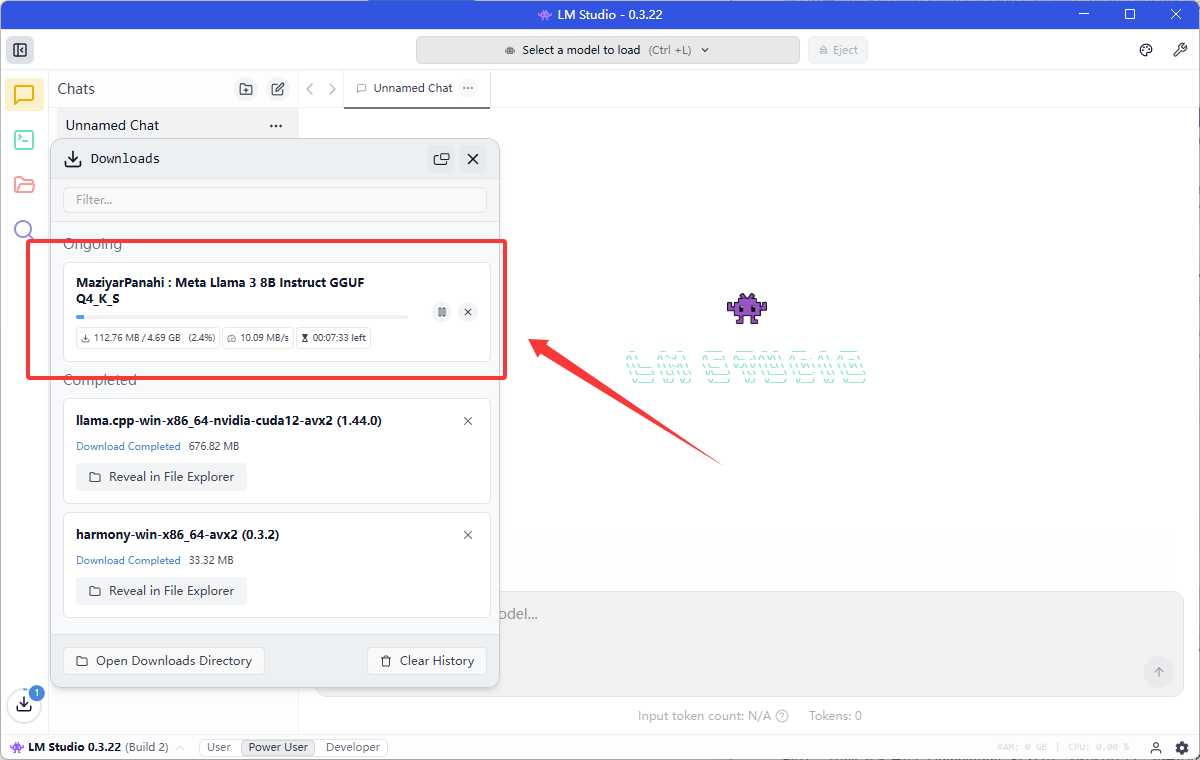Click the 33.32 MB size text
1200x760 pixels.
pyautogui.click(x=211, y=561)
